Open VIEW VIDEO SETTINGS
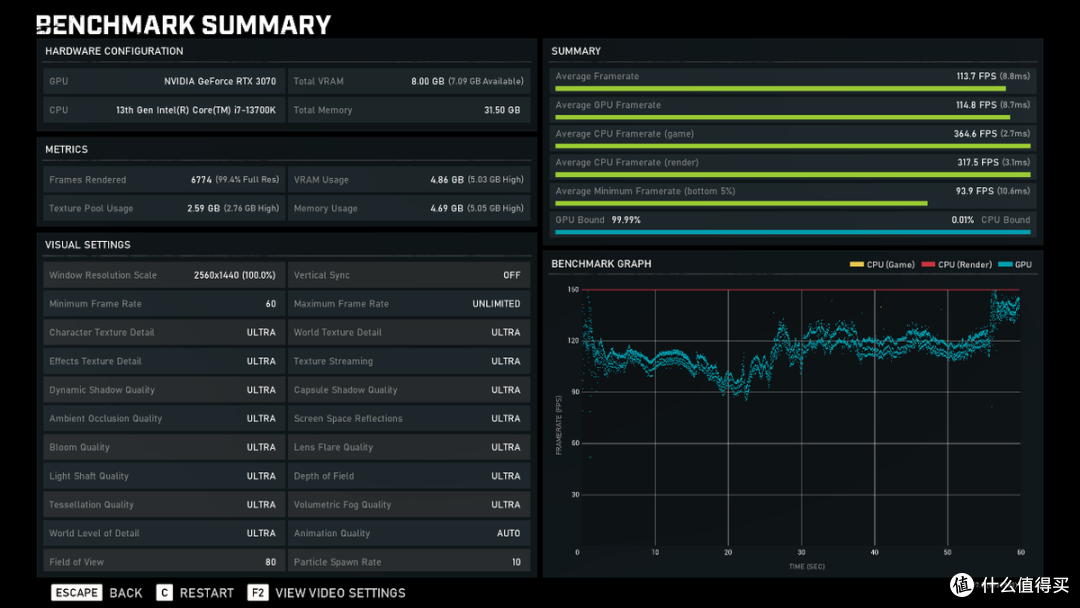 340,593
